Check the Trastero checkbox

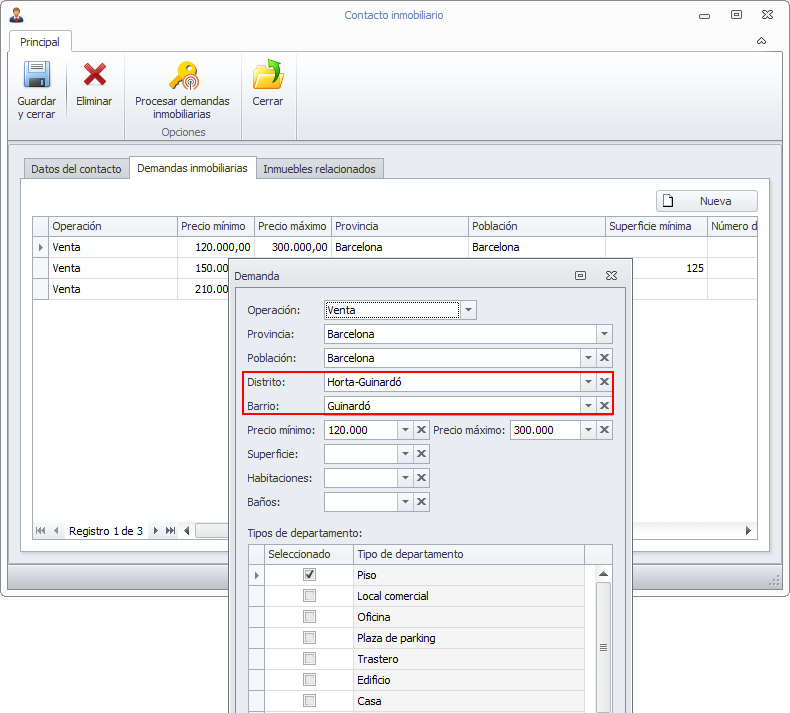(x=309, y=659)
